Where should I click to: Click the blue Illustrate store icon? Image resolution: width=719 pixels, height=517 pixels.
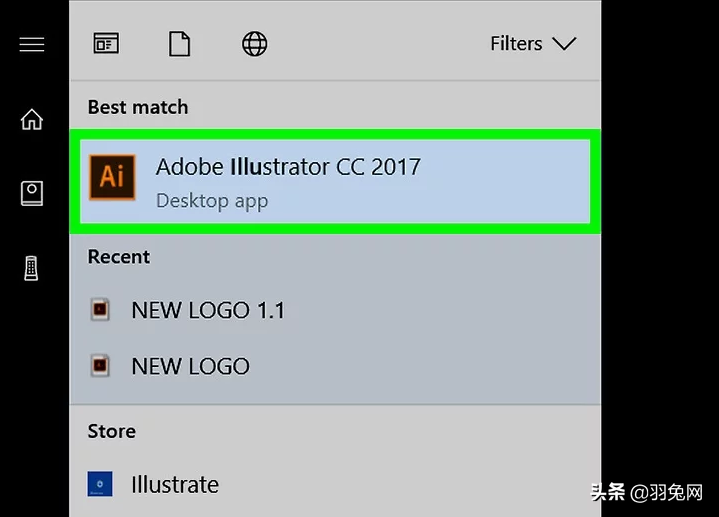pyautogui.click(x=99, y=485)
